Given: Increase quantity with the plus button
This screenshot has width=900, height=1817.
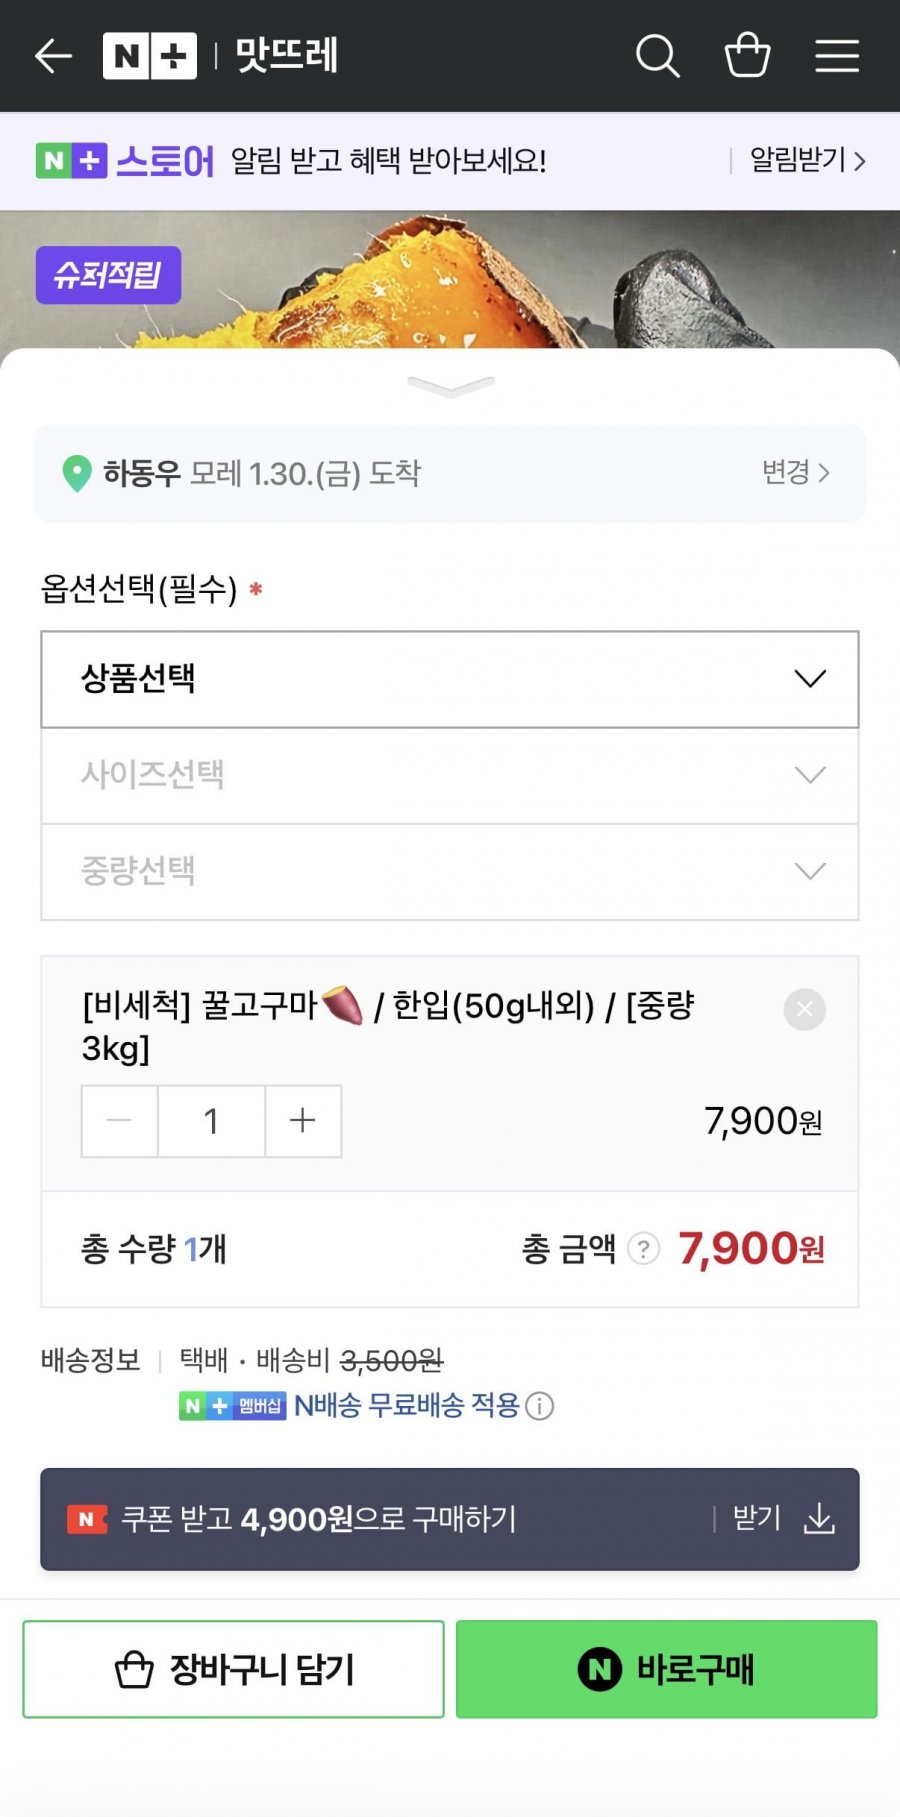Looking at the screenshot, I should click(302, 1121).
